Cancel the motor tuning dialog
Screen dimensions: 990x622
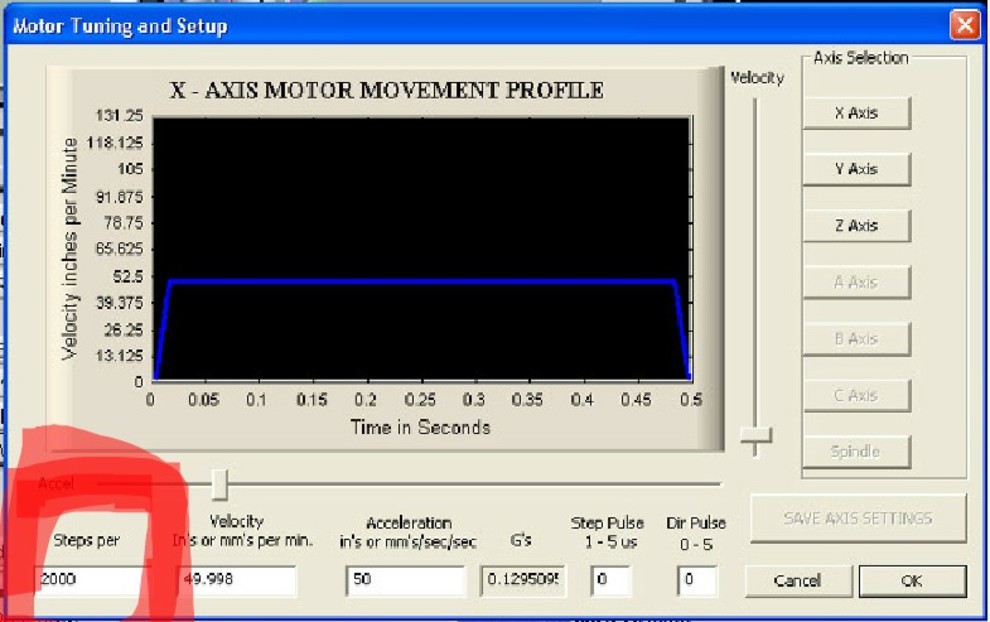click(x=797, y=581)
